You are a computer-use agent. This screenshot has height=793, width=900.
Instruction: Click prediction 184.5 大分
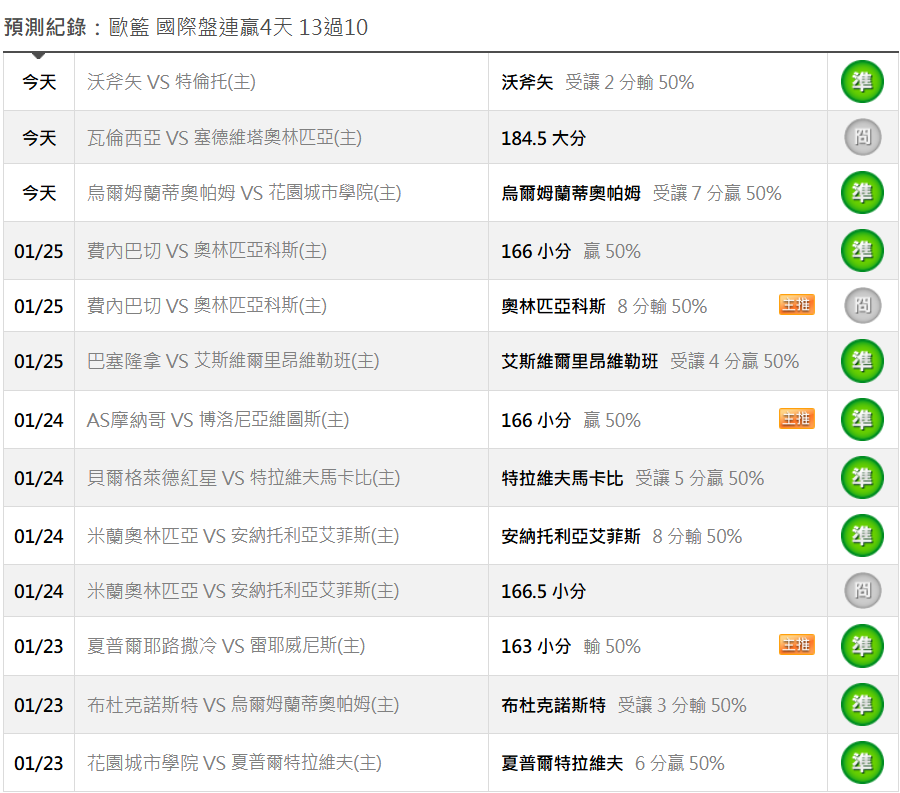tap(543, 138)
